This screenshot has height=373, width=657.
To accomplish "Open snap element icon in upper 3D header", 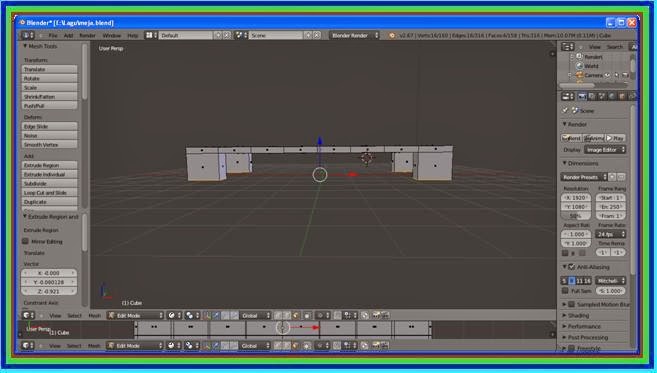I will point(350,315).
